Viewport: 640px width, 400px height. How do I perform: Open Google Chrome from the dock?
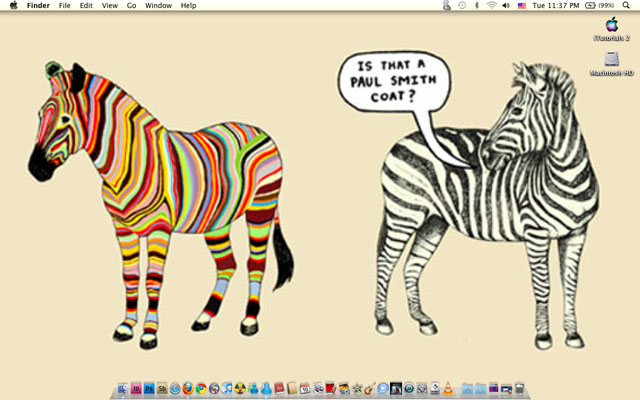click(201, 389)
